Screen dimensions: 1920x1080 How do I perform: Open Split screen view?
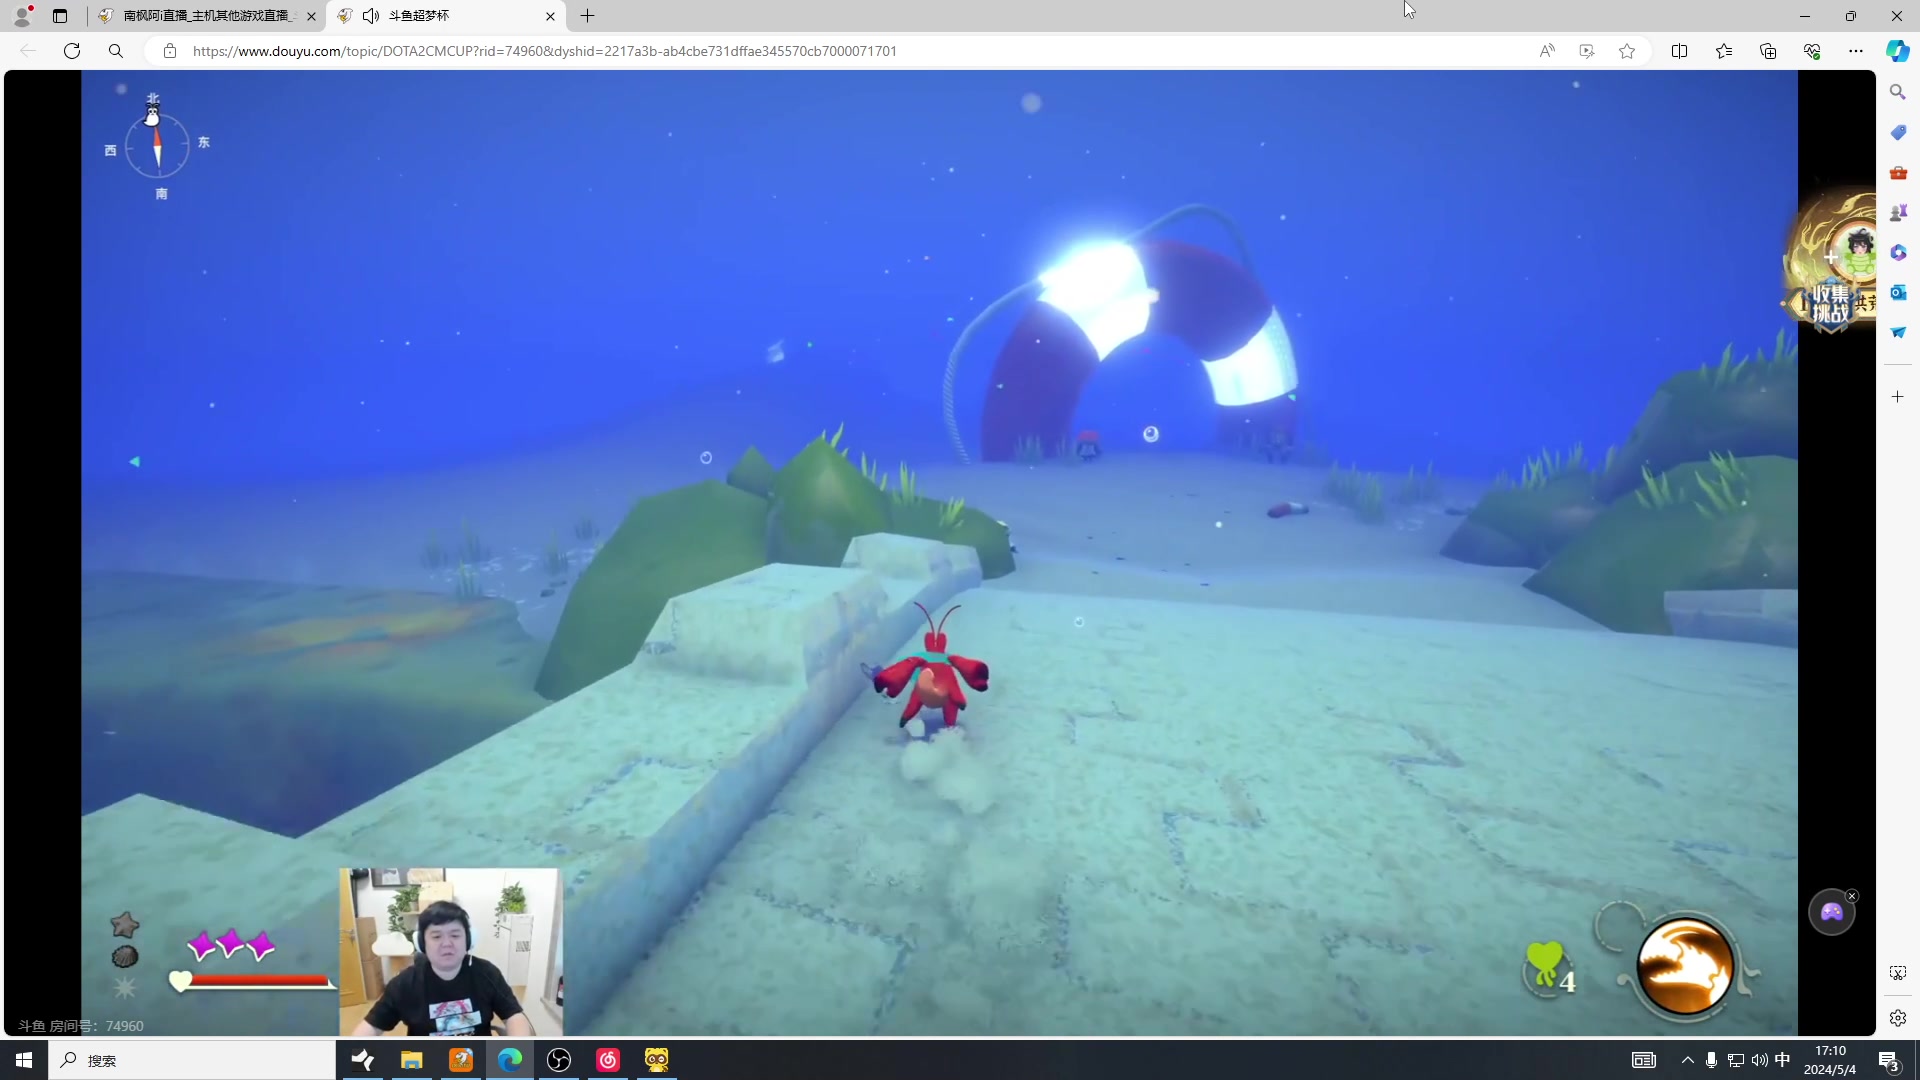[x=1680, y=51]
